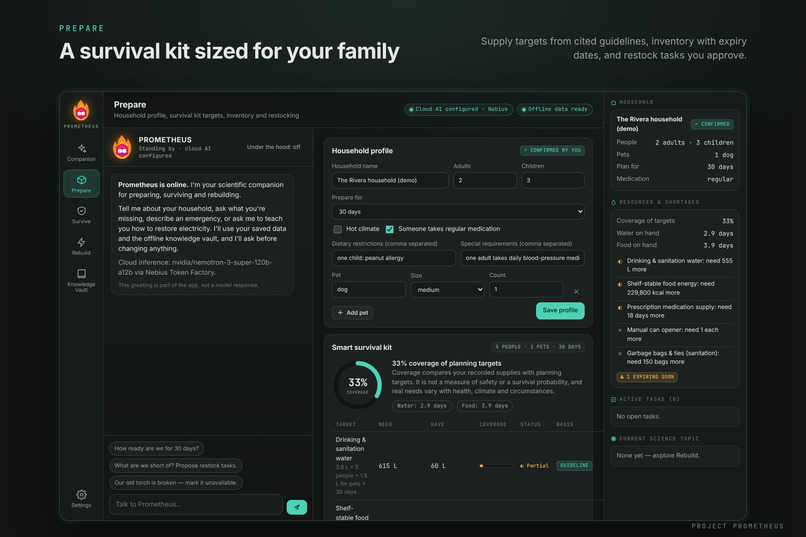The width and height of the screenshot is (806, 537).
Task: Open the Knowledge Vault section
Action: coord(81,280)
